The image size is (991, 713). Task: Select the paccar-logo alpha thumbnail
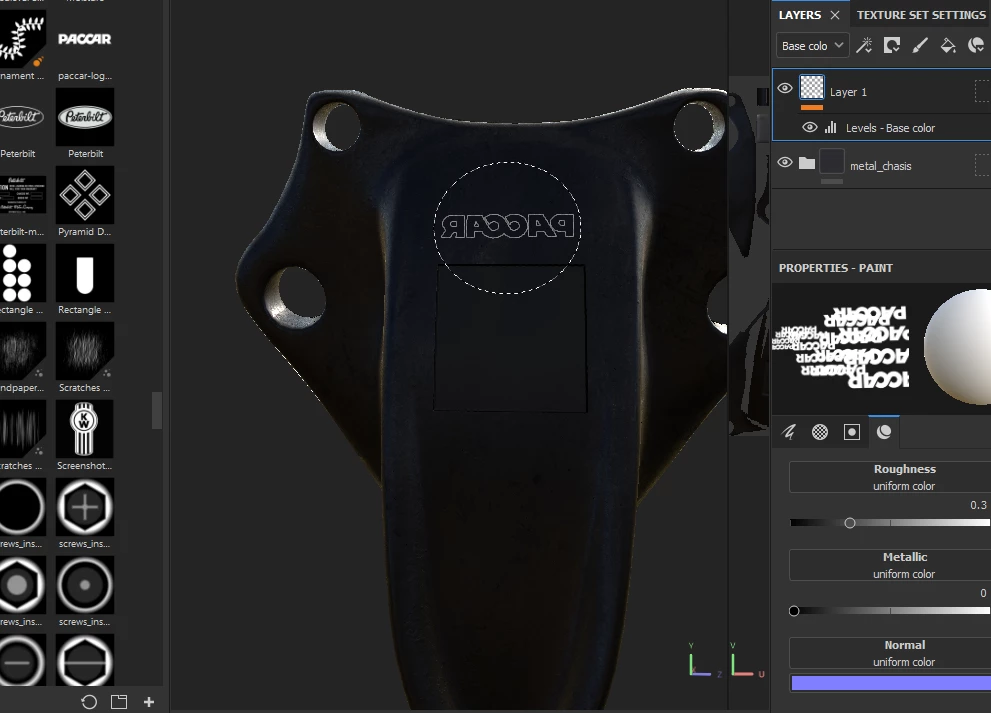click(x=85, y=39)
